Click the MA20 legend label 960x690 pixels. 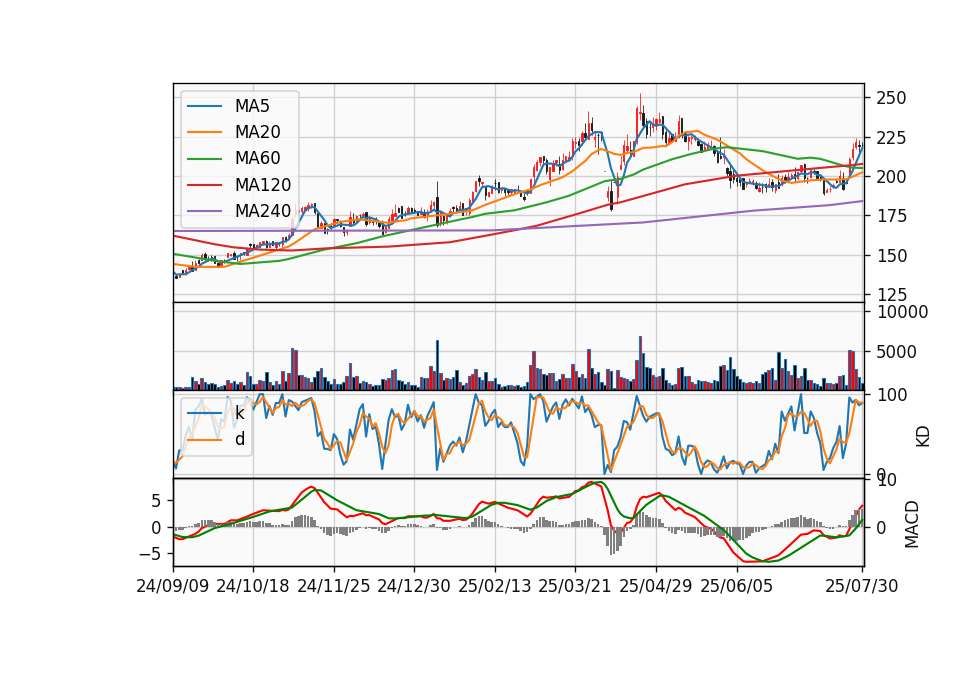(257, 132)
